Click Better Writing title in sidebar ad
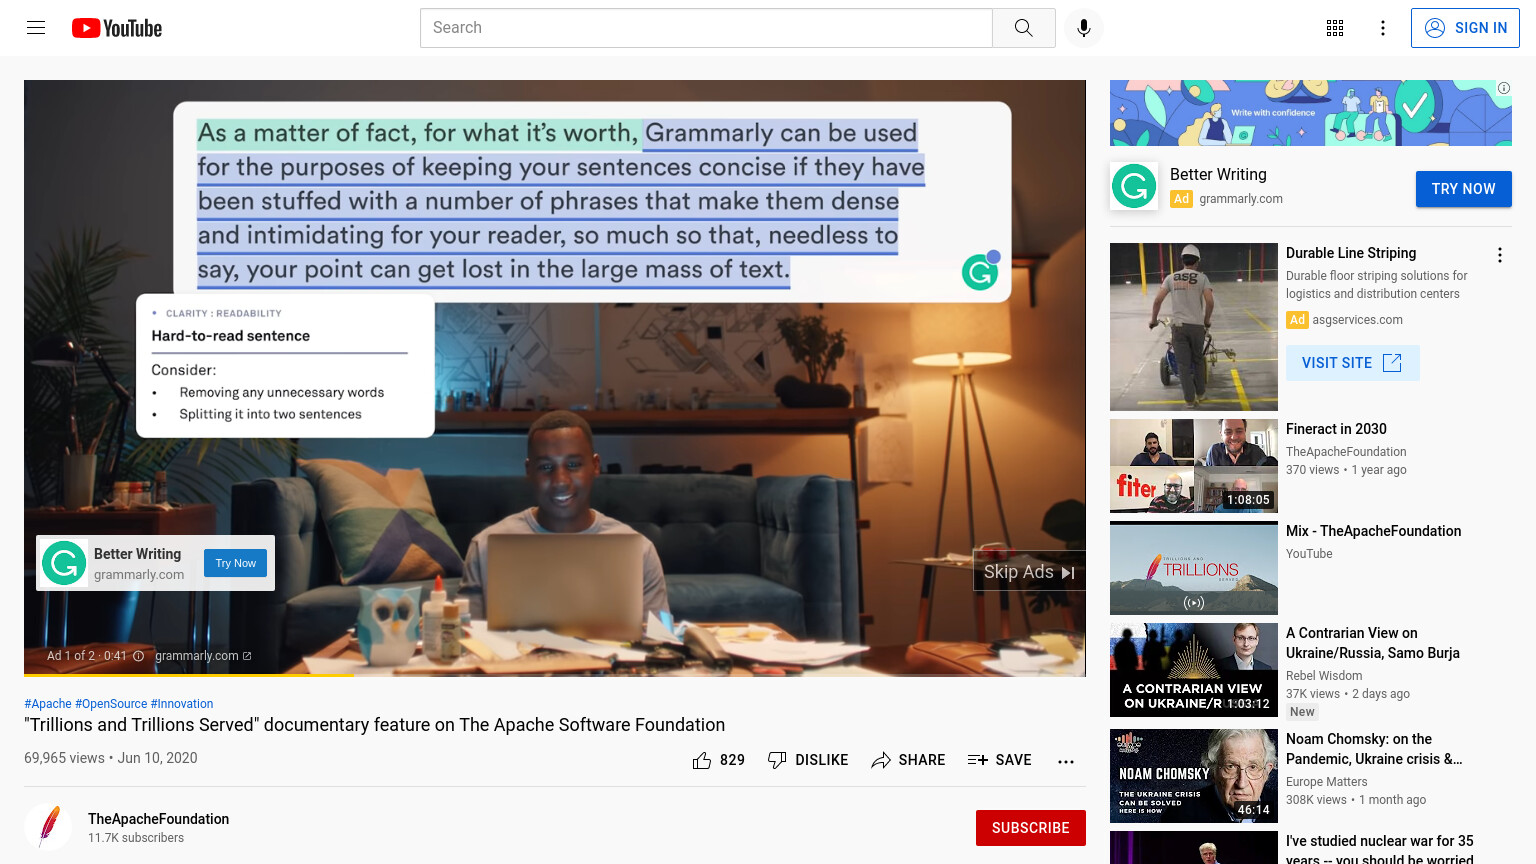Viewport: 1536px width, 864px height. 1218,174
